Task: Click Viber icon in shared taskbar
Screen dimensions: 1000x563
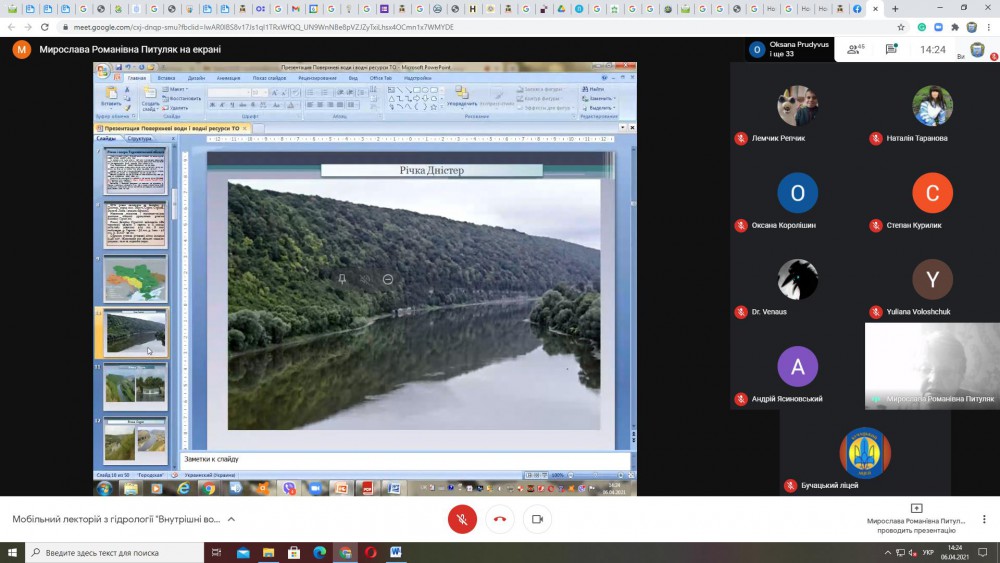Action: point(289,488)
